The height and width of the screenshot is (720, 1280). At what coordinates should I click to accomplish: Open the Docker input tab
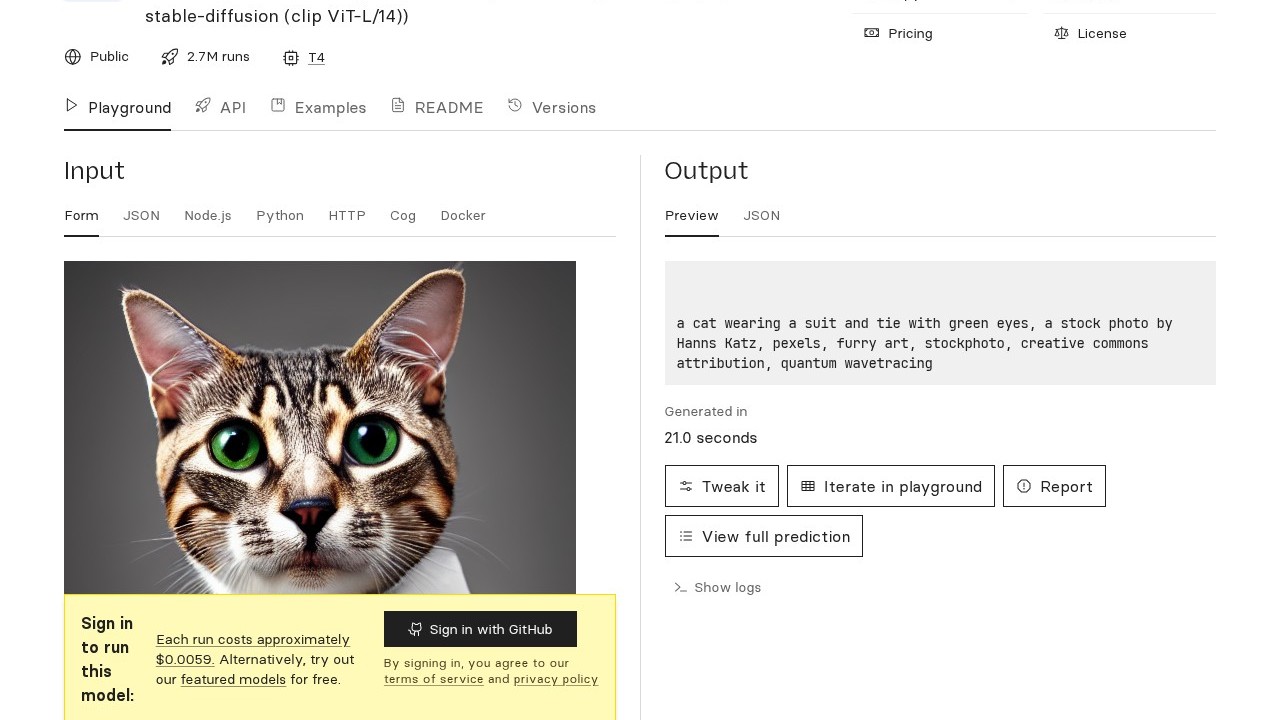[463, 216]
